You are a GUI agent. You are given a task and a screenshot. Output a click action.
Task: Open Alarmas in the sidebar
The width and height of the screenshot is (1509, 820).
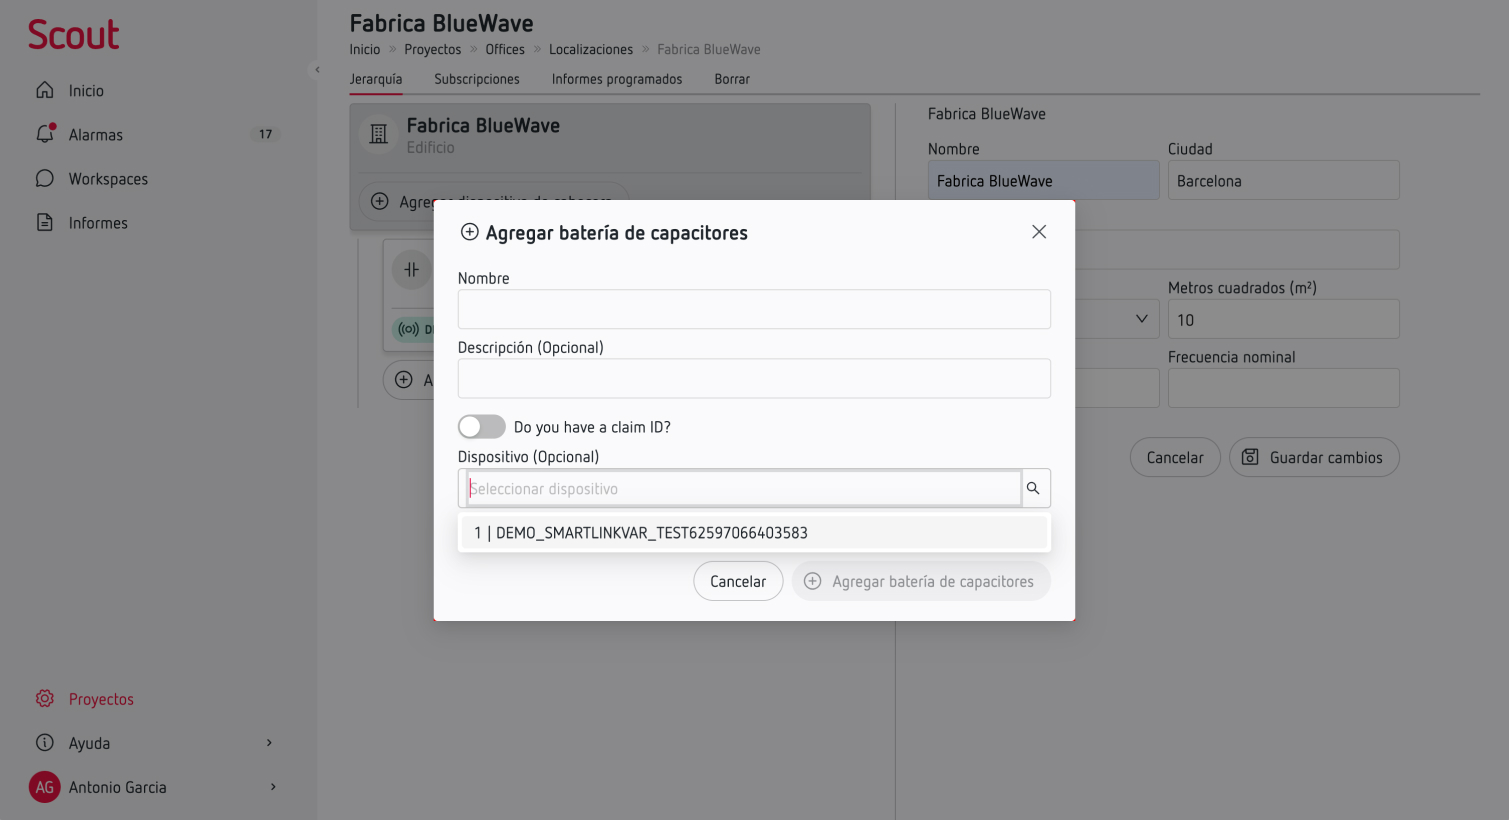click(x=96, y=135)
